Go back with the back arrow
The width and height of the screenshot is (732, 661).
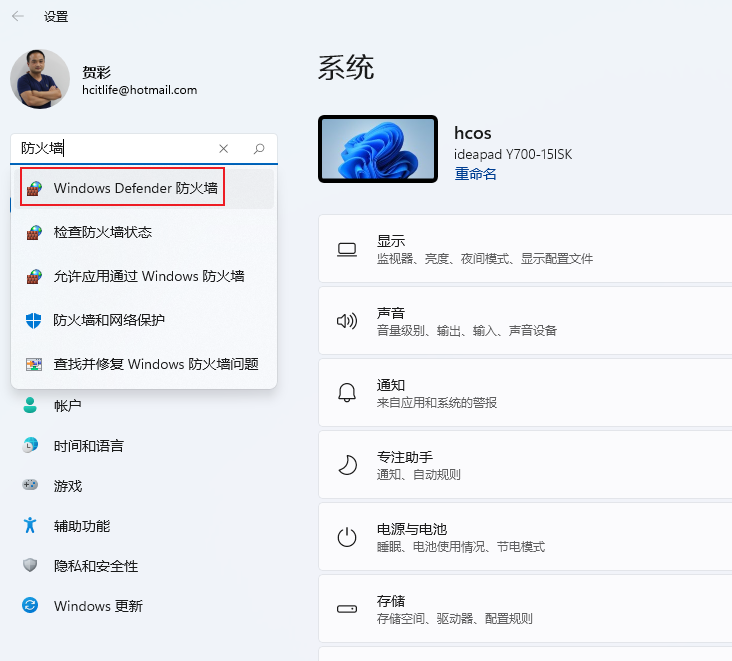[18, 16]
